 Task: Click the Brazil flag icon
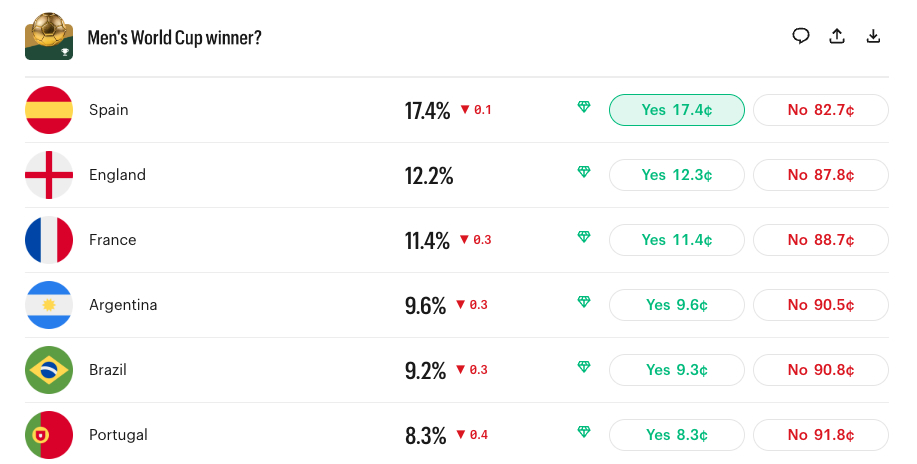[49, 370]
